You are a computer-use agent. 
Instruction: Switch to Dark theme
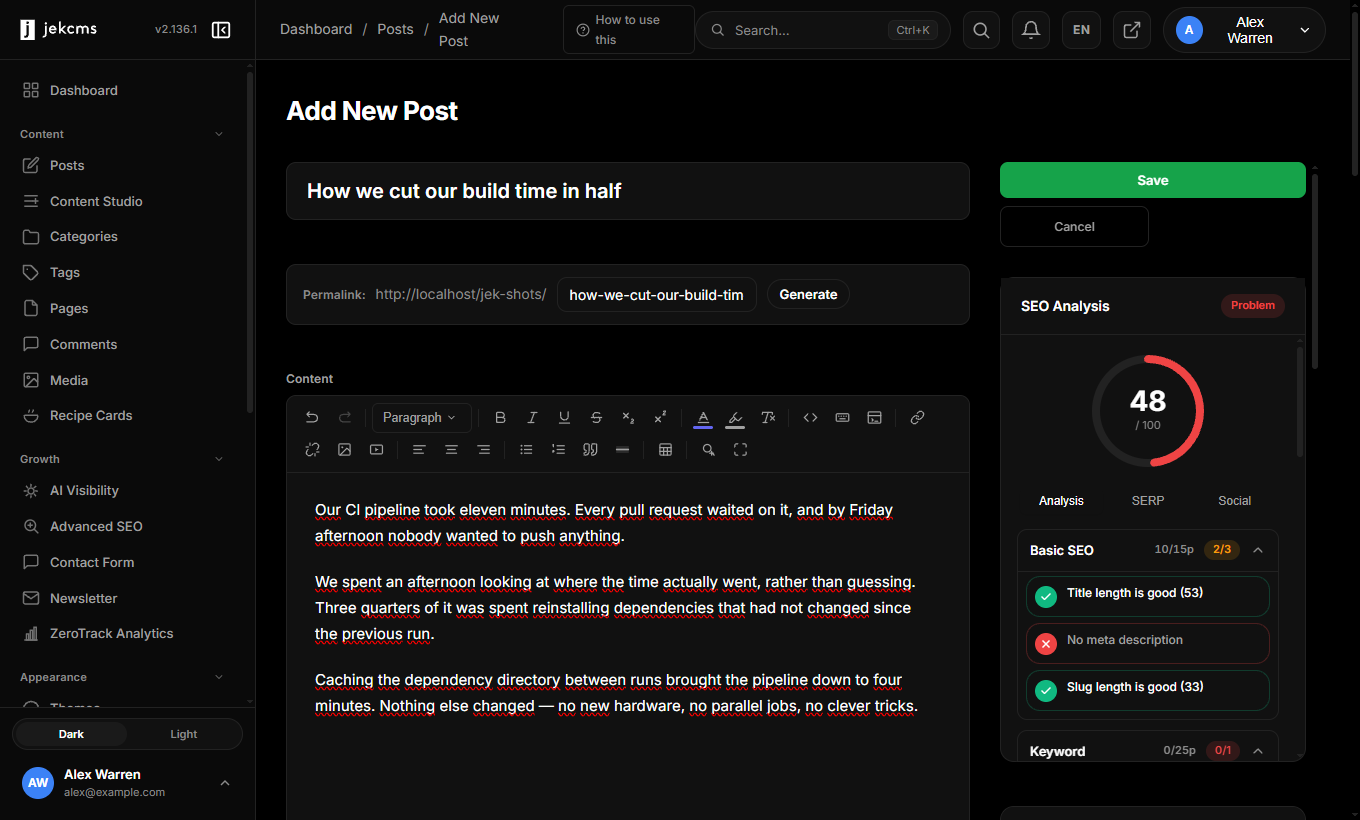pos(72,734)
